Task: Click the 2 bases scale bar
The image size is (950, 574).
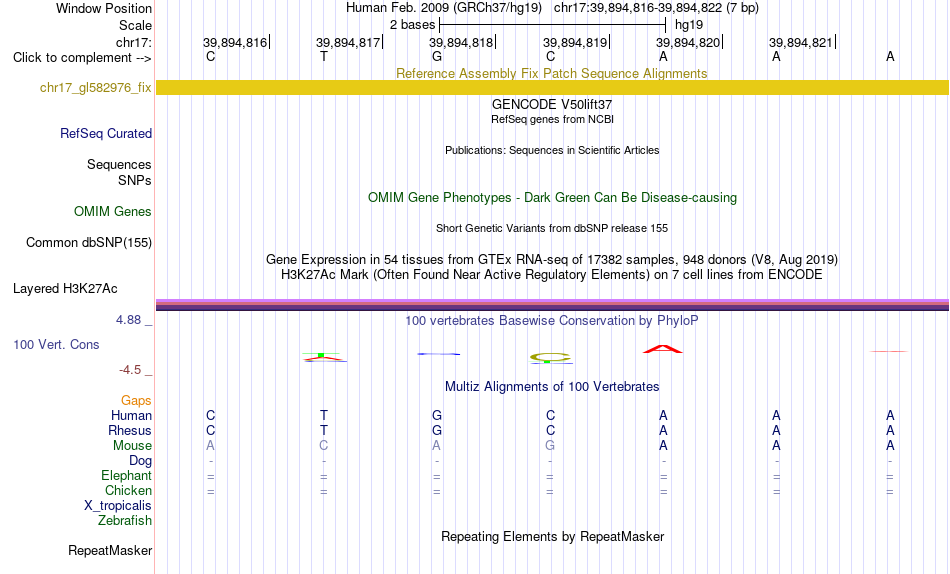Action: pos(553,25)
